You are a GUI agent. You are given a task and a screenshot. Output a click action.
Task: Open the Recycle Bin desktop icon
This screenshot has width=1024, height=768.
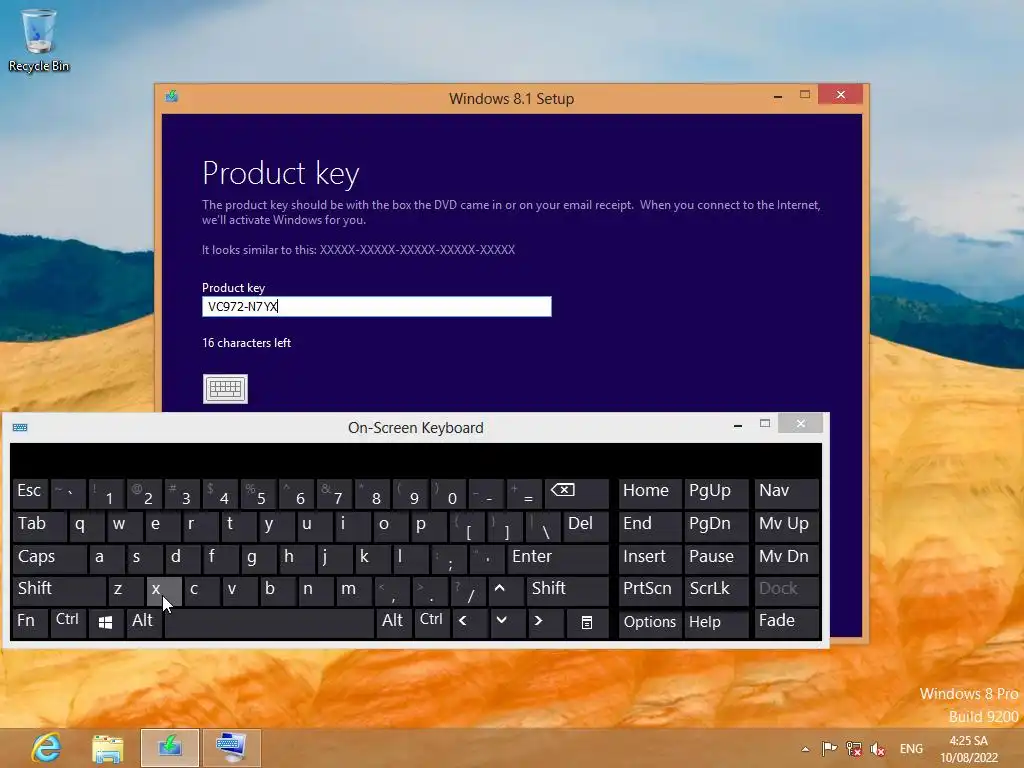[x=39, y=39]
